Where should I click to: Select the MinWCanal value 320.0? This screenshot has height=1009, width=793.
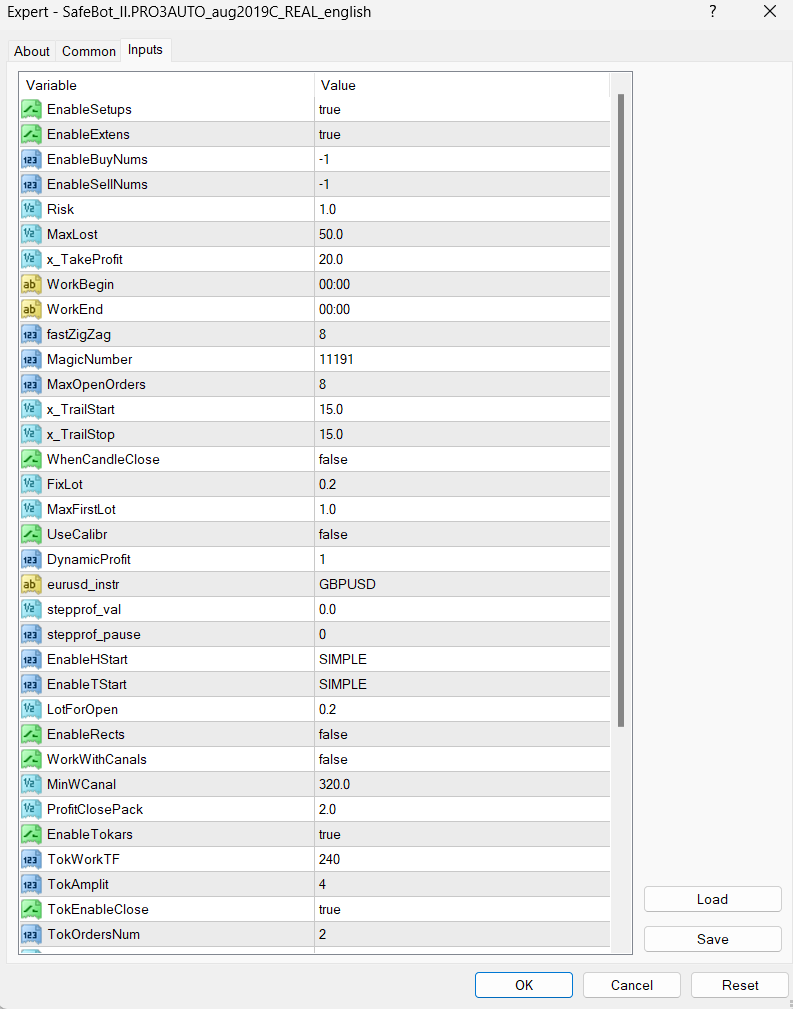[x=335, y=784]
